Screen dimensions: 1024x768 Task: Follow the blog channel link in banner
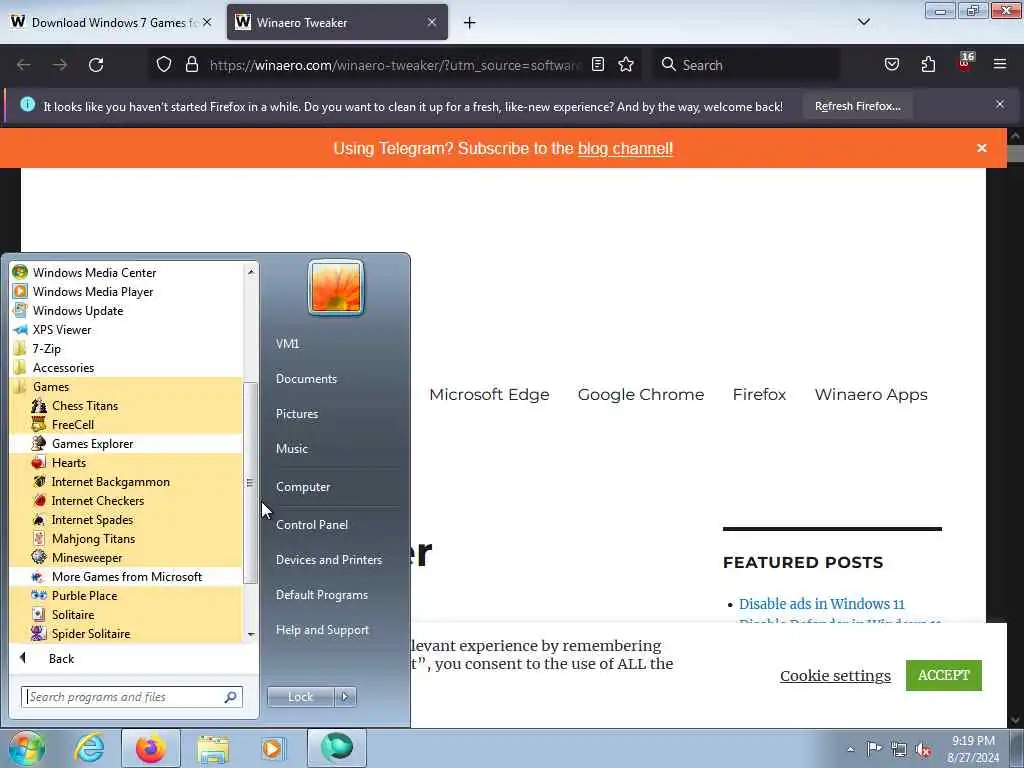pyautogui.click(x=625, y=148)
